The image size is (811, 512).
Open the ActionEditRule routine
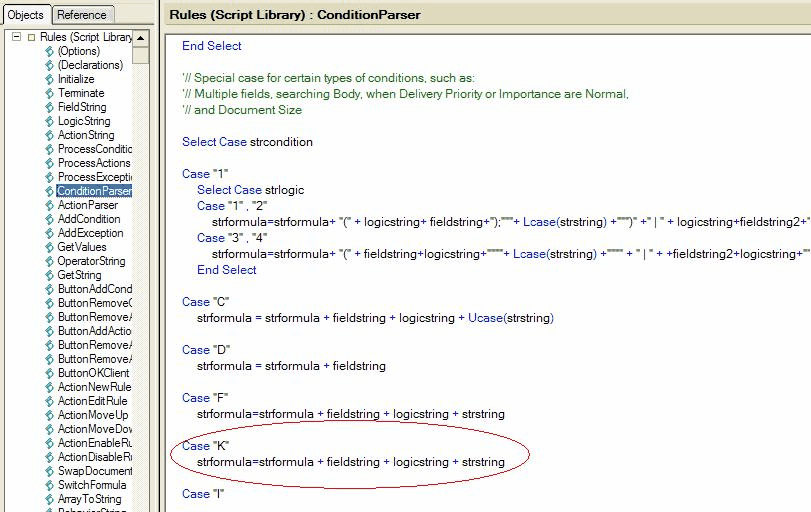(x=92, y=400)
